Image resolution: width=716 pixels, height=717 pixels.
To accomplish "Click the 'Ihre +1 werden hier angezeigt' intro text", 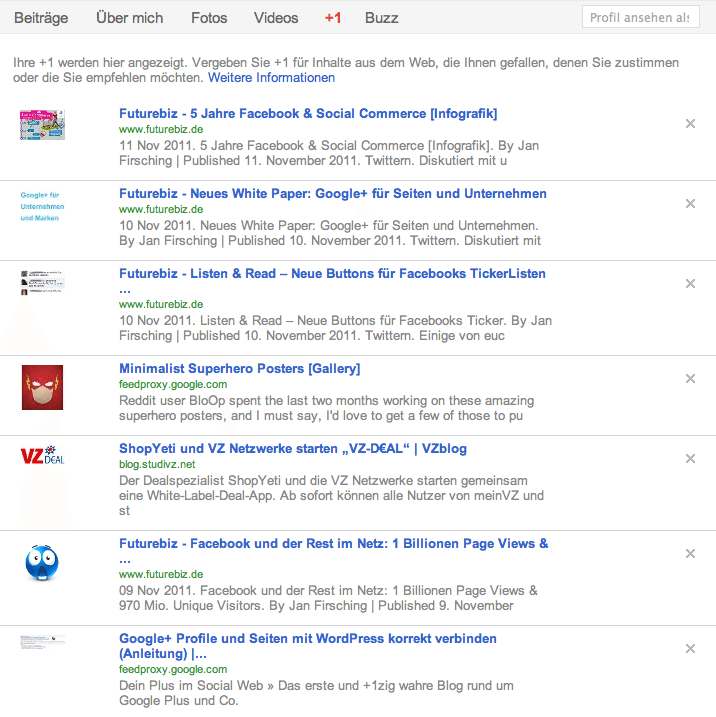I will click(346, 70).
